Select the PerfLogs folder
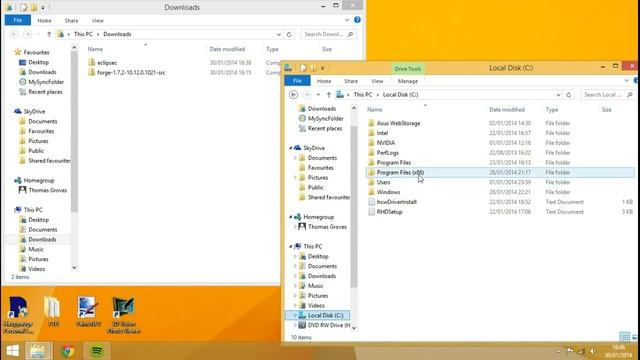Image resolution: width=640 pixels, height=360 pixels. click(387, 153)
